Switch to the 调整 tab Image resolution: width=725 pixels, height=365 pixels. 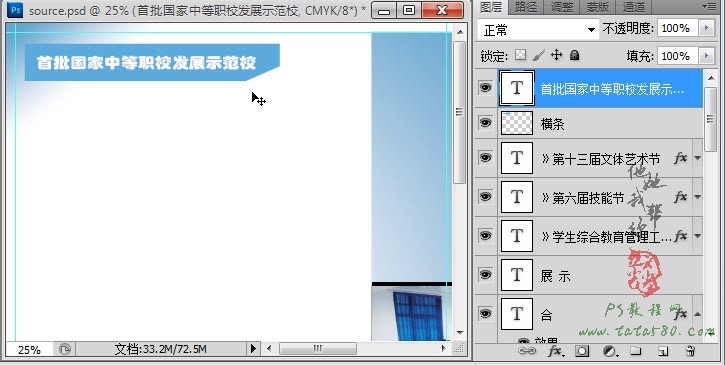click(562, 6)
